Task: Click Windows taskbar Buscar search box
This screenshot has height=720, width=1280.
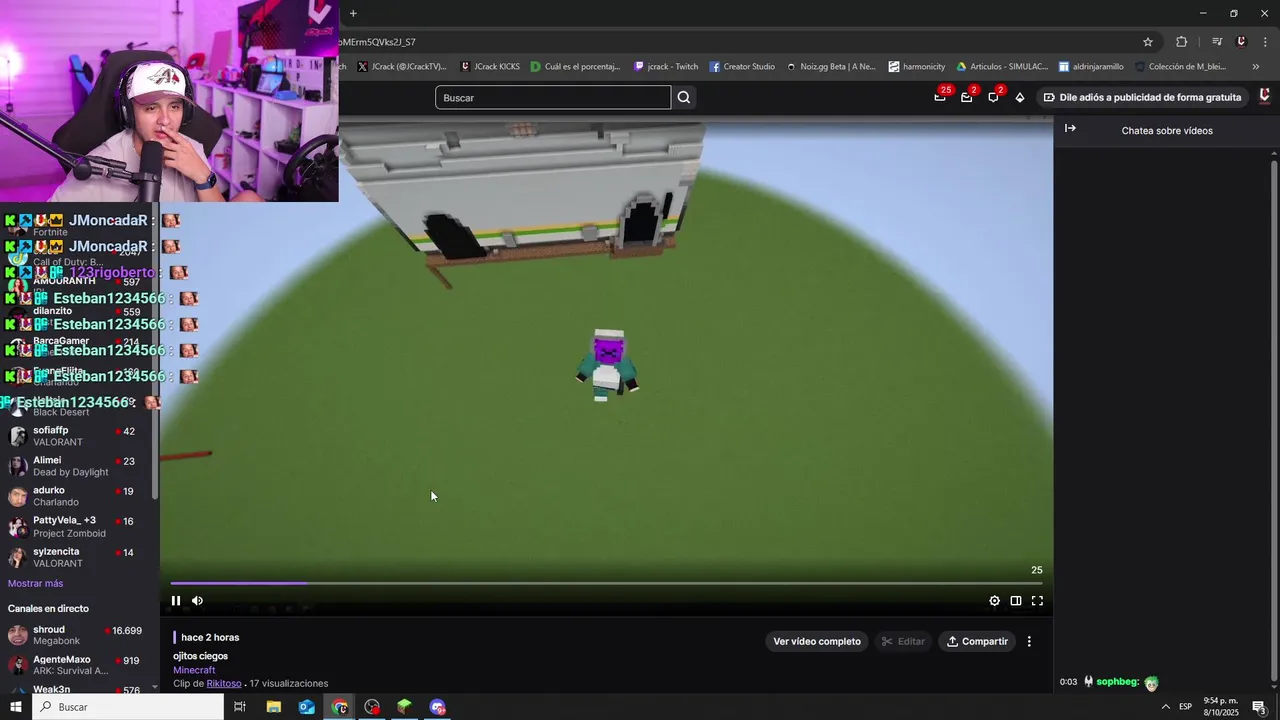Action: [x=128, y=707]
